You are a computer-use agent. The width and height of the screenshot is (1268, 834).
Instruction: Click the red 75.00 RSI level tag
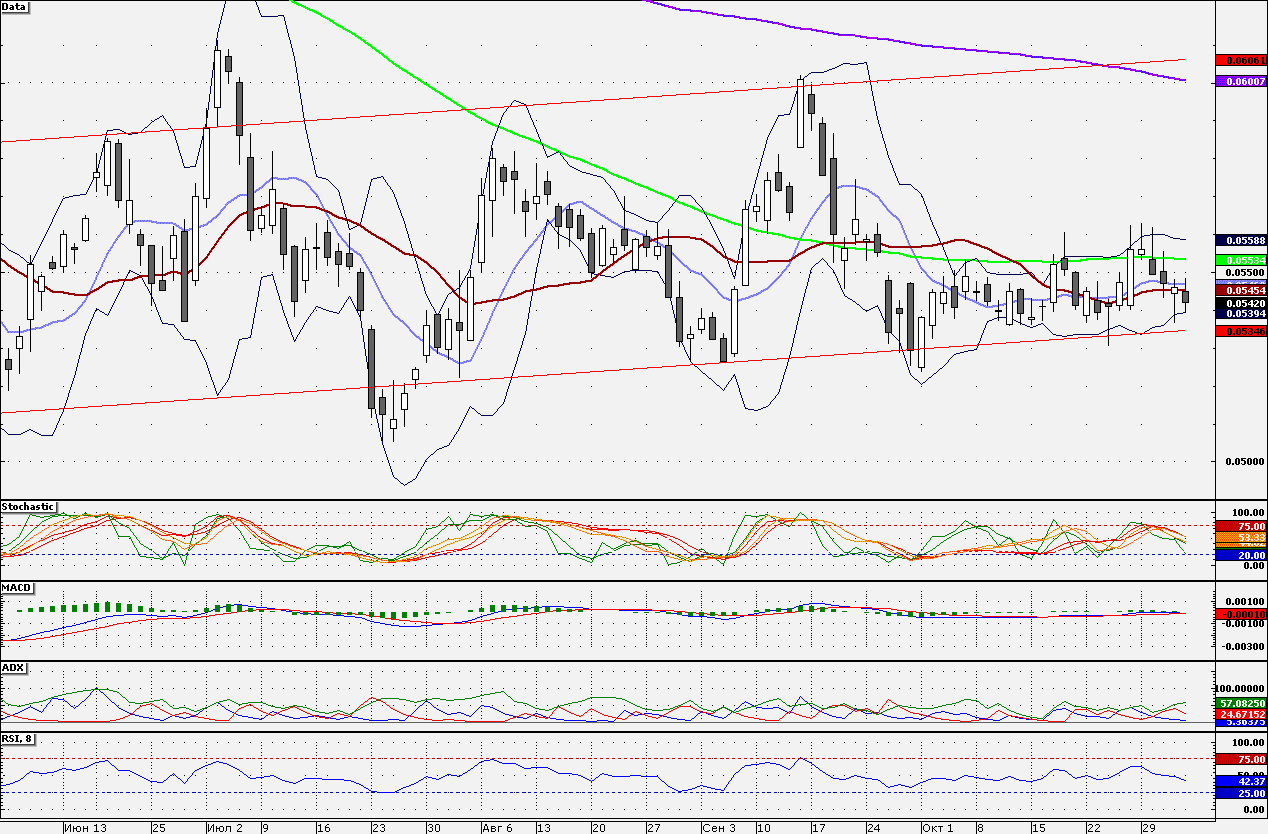pos(1240,759)
